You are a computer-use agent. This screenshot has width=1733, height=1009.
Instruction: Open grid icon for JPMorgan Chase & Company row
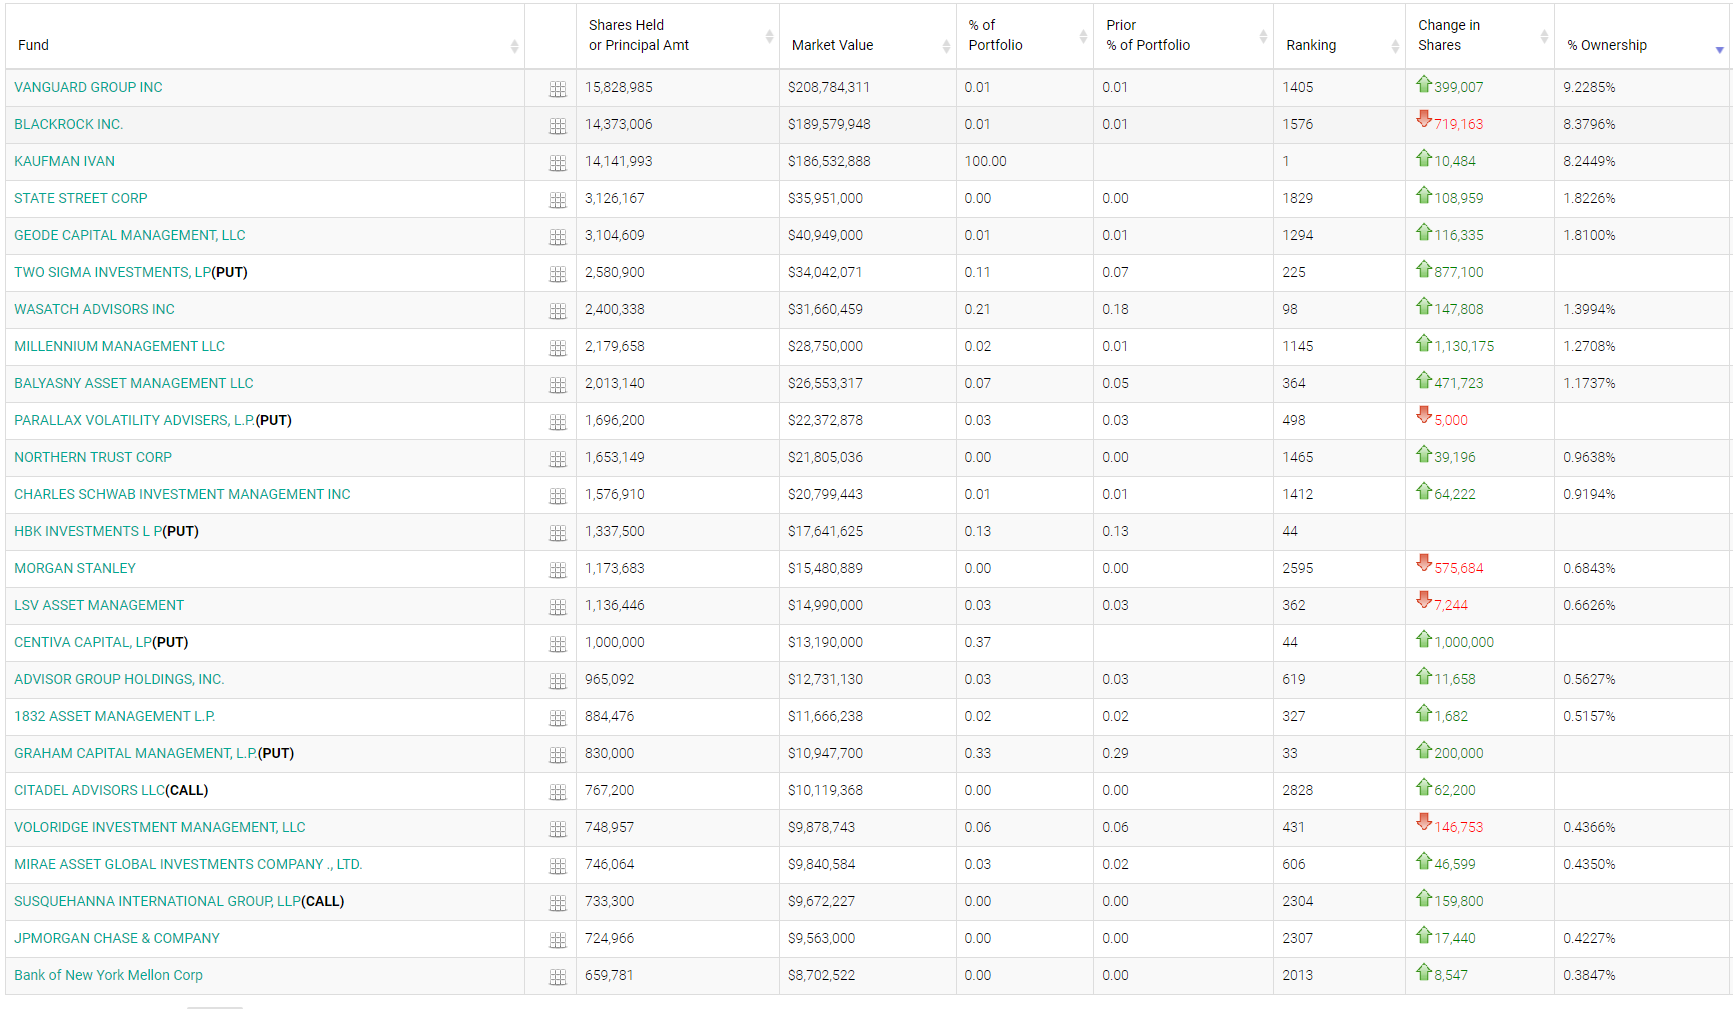pos(558,940)
